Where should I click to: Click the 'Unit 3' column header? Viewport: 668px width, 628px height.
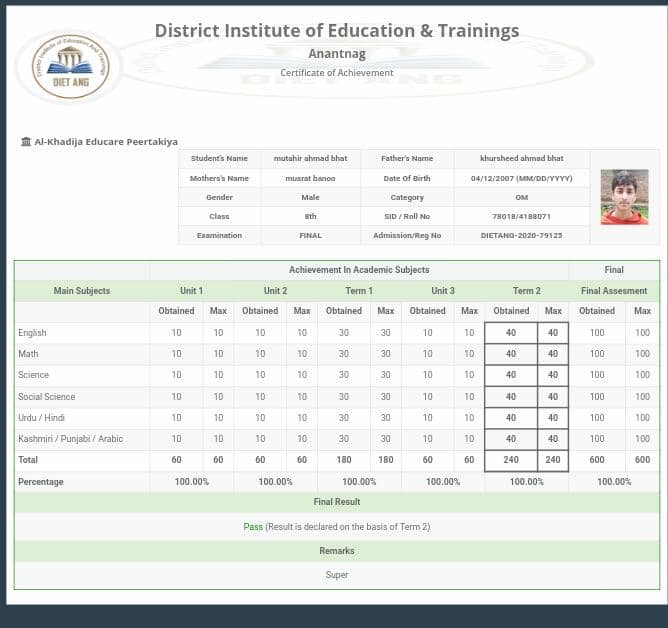[443, 291]
